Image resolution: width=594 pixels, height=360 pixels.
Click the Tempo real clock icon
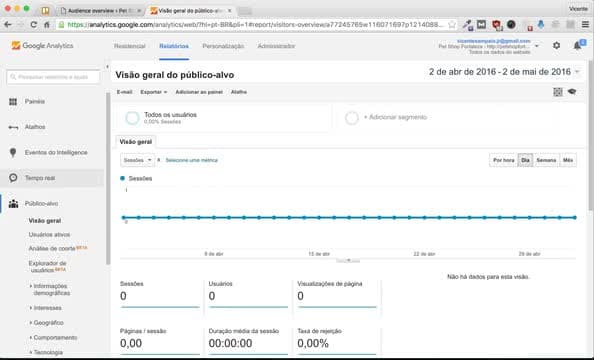tap(13, 178)
